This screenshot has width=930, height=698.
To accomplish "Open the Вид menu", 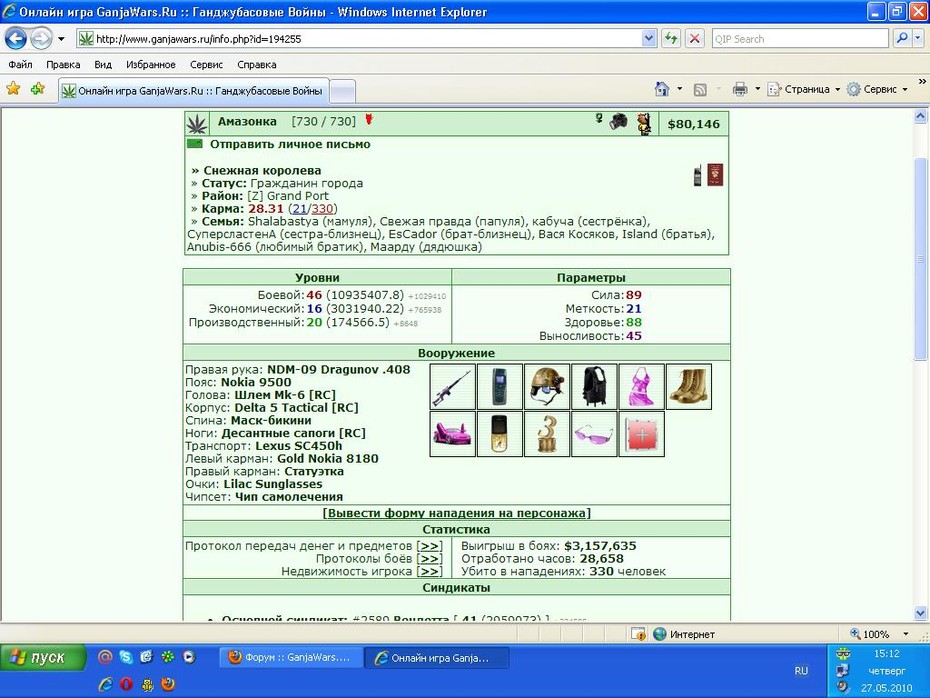I will pyautogui.click(x=103, y=65).
